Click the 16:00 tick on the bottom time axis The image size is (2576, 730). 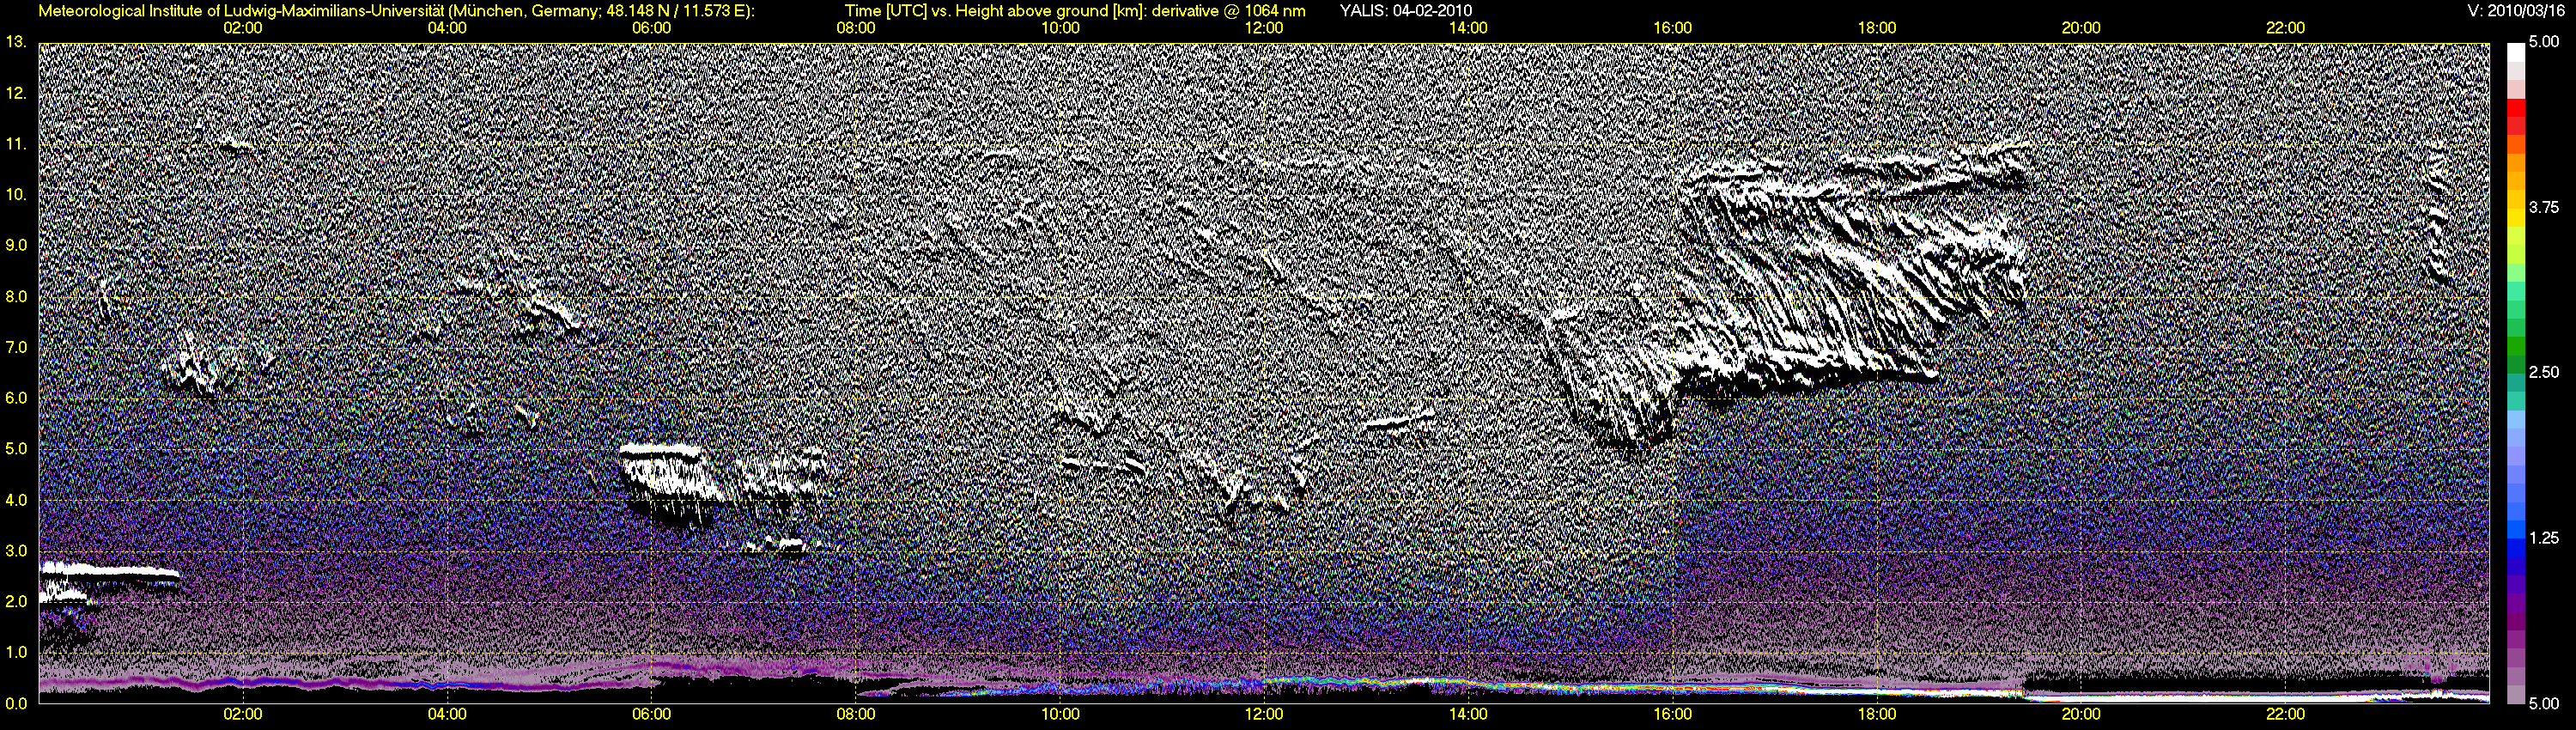click(1673, 715)
